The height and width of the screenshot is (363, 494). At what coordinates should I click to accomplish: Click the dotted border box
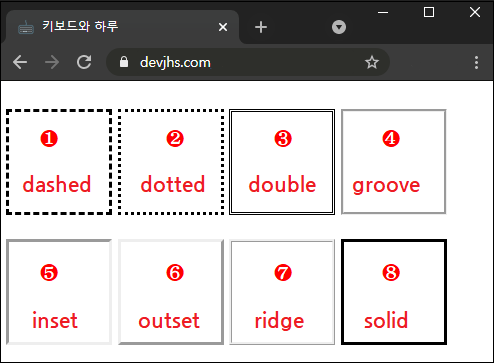click(171, 162)
